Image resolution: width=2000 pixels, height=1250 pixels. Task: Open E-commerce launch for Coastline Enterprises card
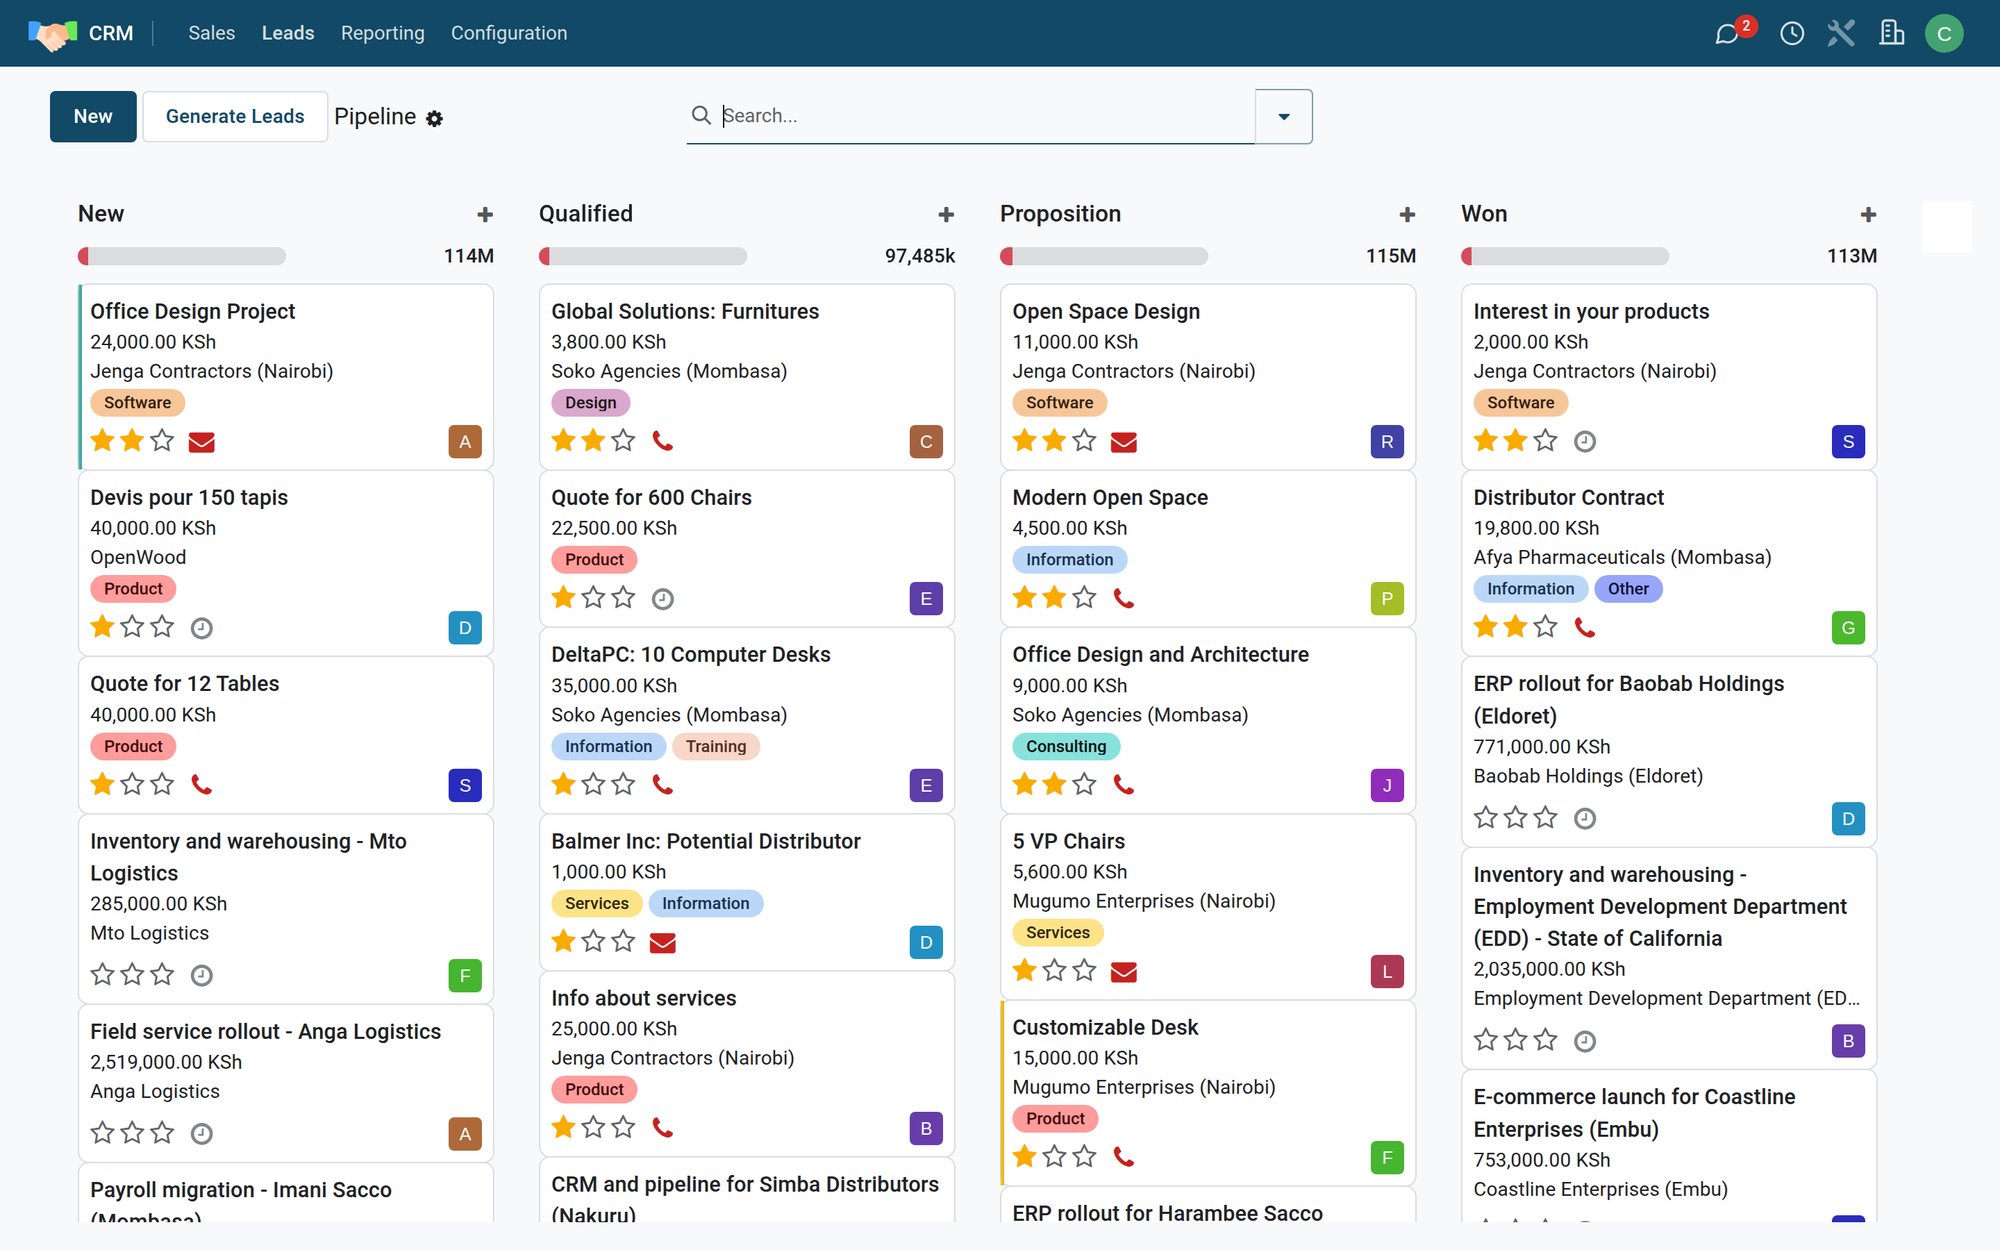click(1669, 1147)
